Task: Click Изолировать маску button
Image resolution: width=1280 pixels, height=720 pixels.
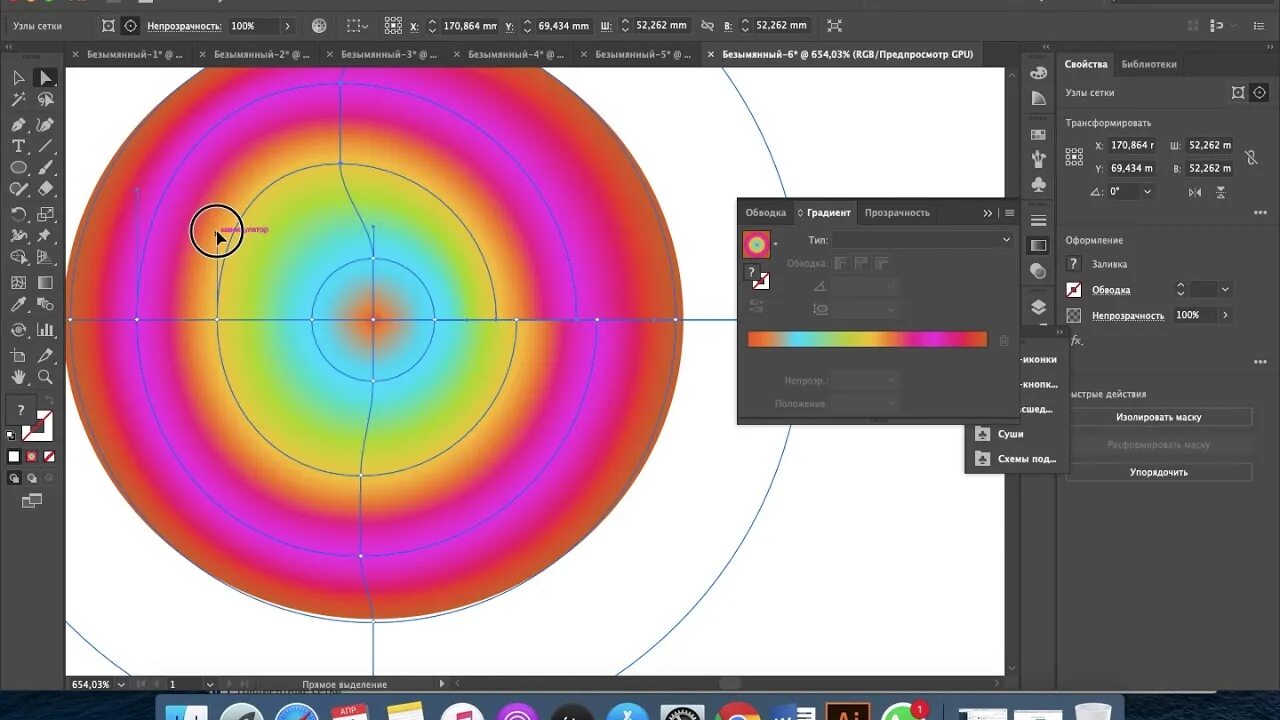Action: (1159, 417)
